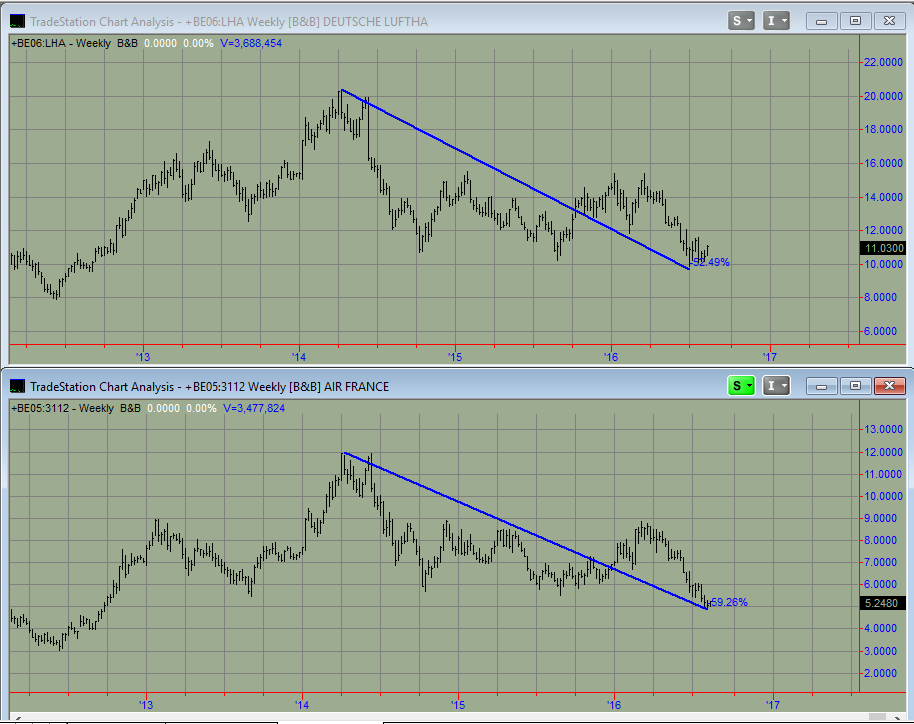Click the chart icon in Lufthansa title bar
The image size is (914, 724).
(17, 22)
